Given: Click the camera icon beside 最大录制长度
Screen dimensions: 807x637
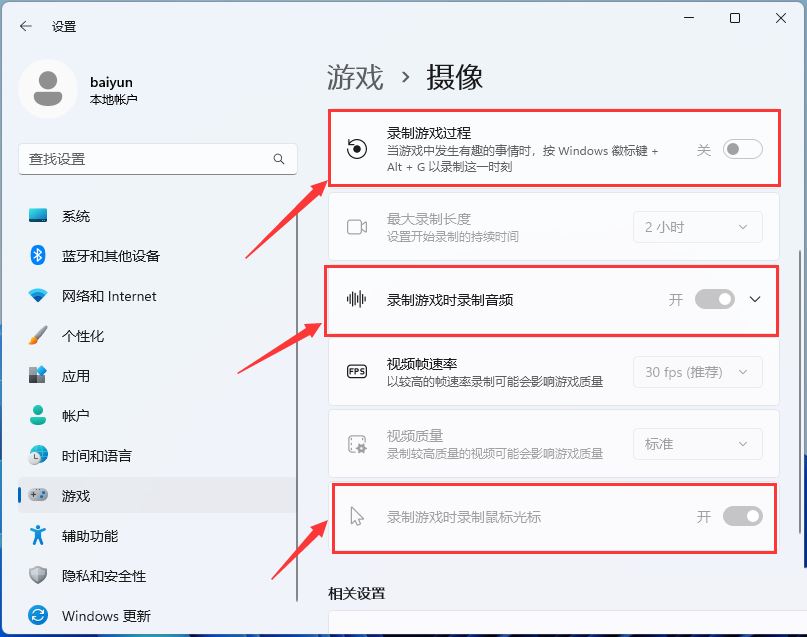Looking at the screenshot, I should (359, 227).
